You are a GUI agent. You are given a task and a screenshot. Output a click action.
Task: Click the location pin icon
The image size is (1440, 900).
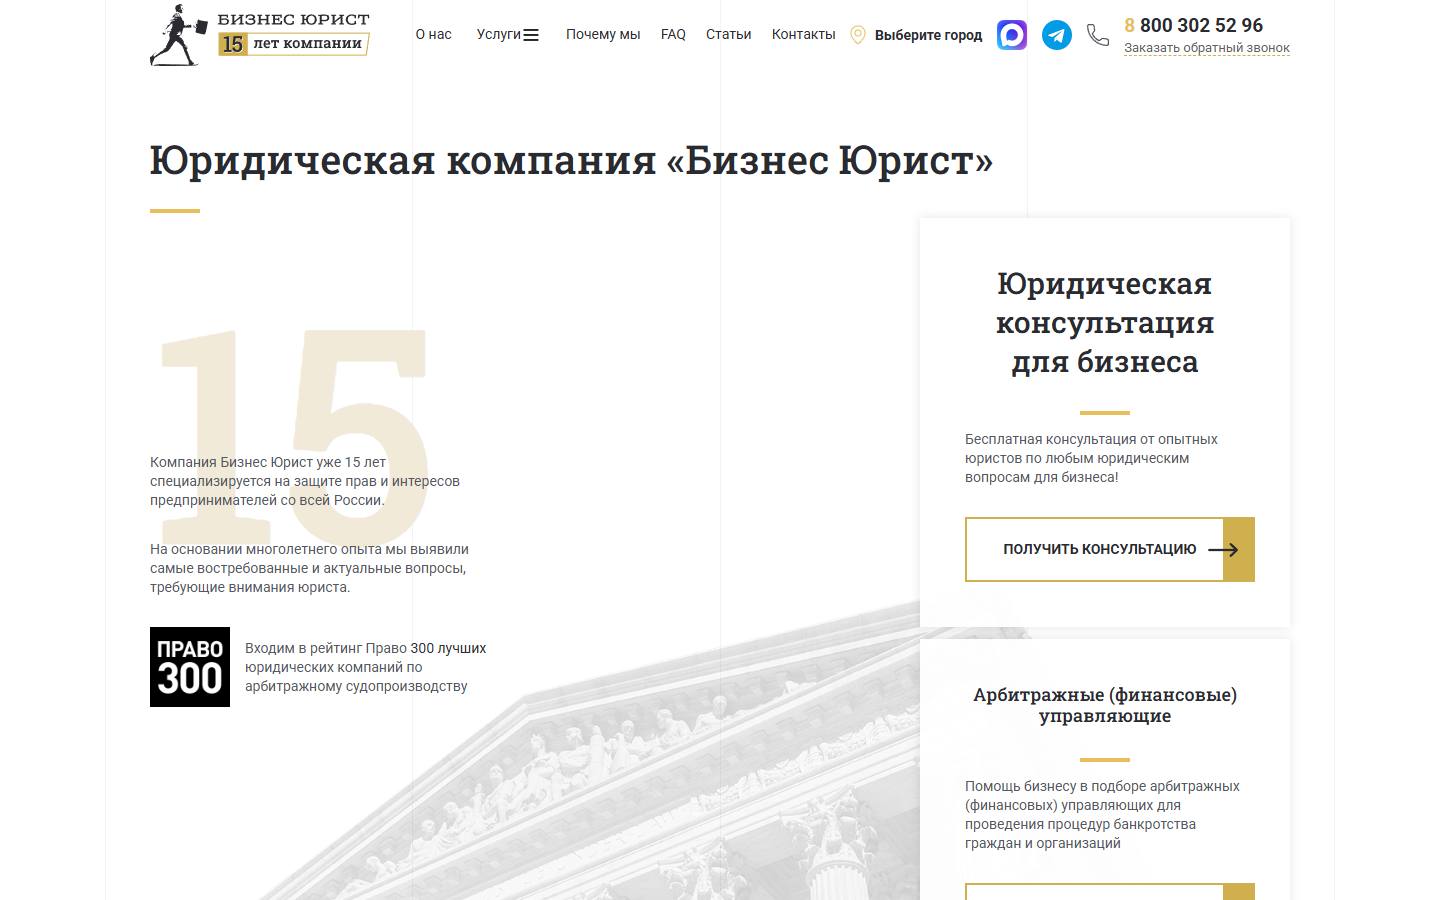(x=858, y=35)
